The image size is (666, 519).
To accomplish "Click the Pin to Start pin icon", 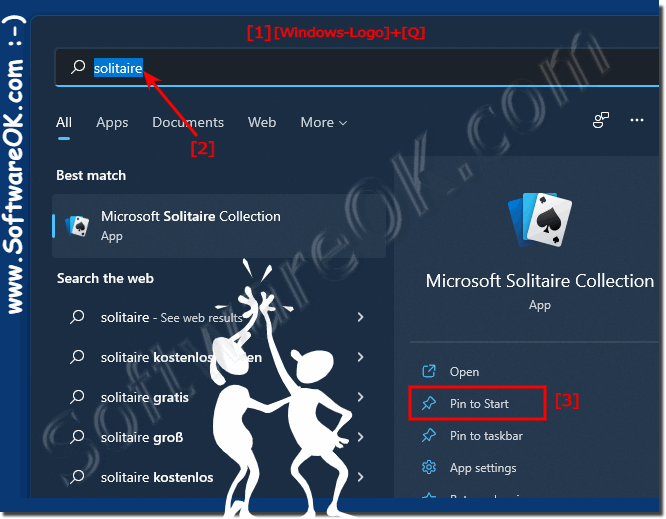I will coord(429,403).
